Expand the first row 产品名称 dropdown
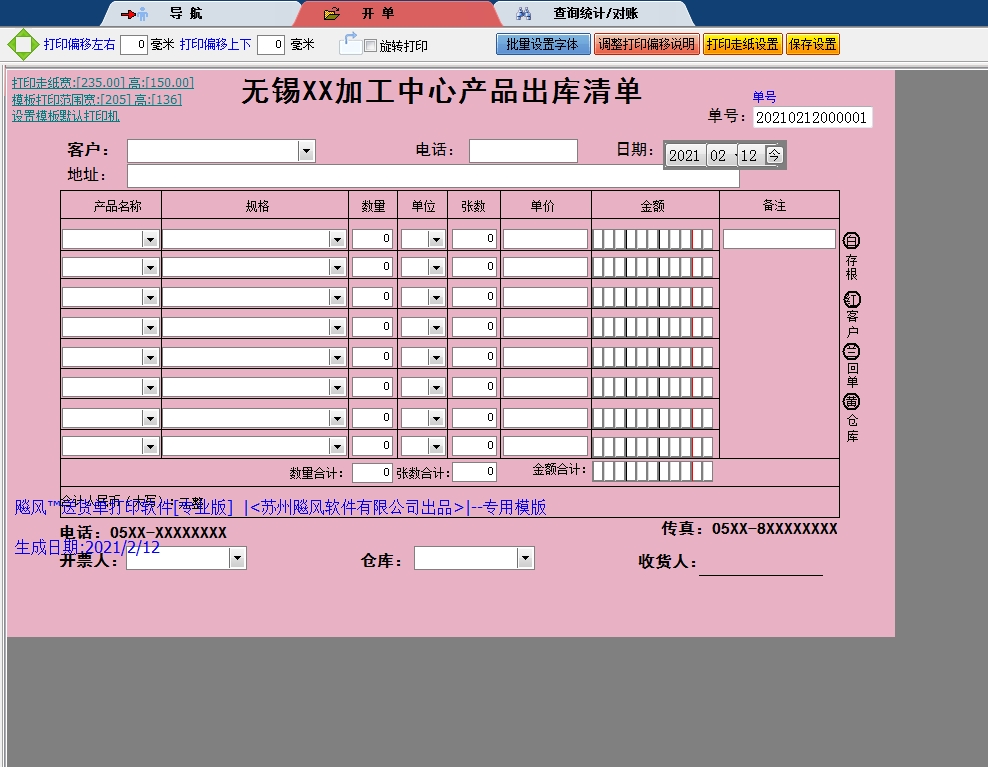 (150, 240)
